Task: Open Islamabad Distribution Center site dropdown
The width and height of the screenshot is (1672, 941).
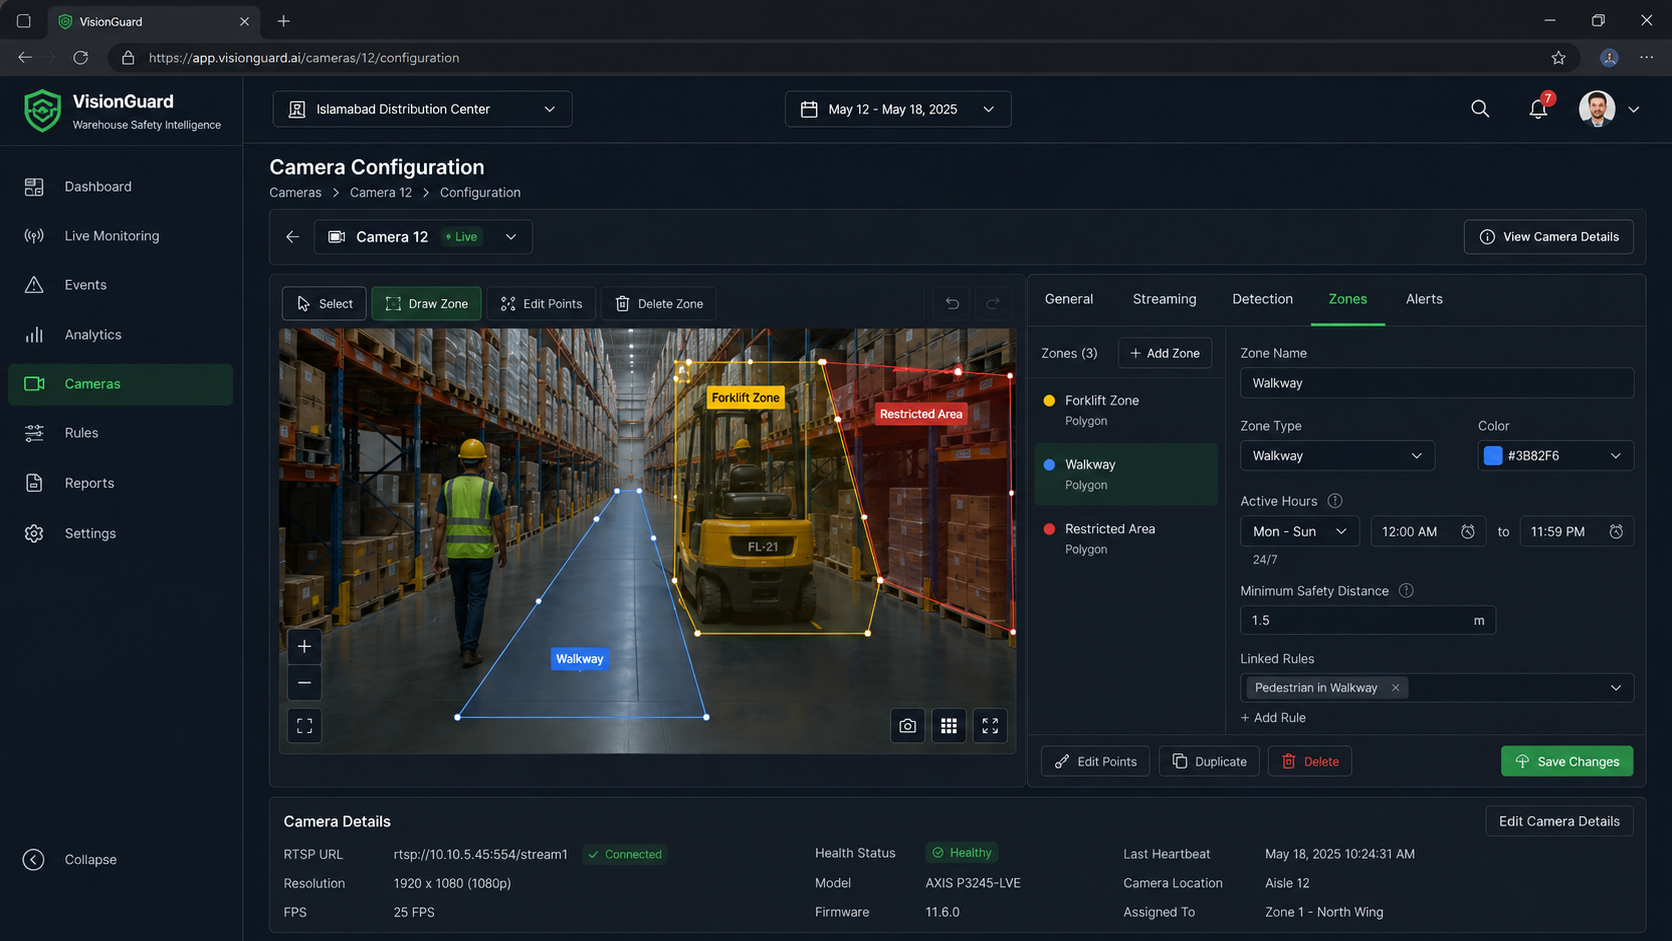Action: click(x=422, y=109)
